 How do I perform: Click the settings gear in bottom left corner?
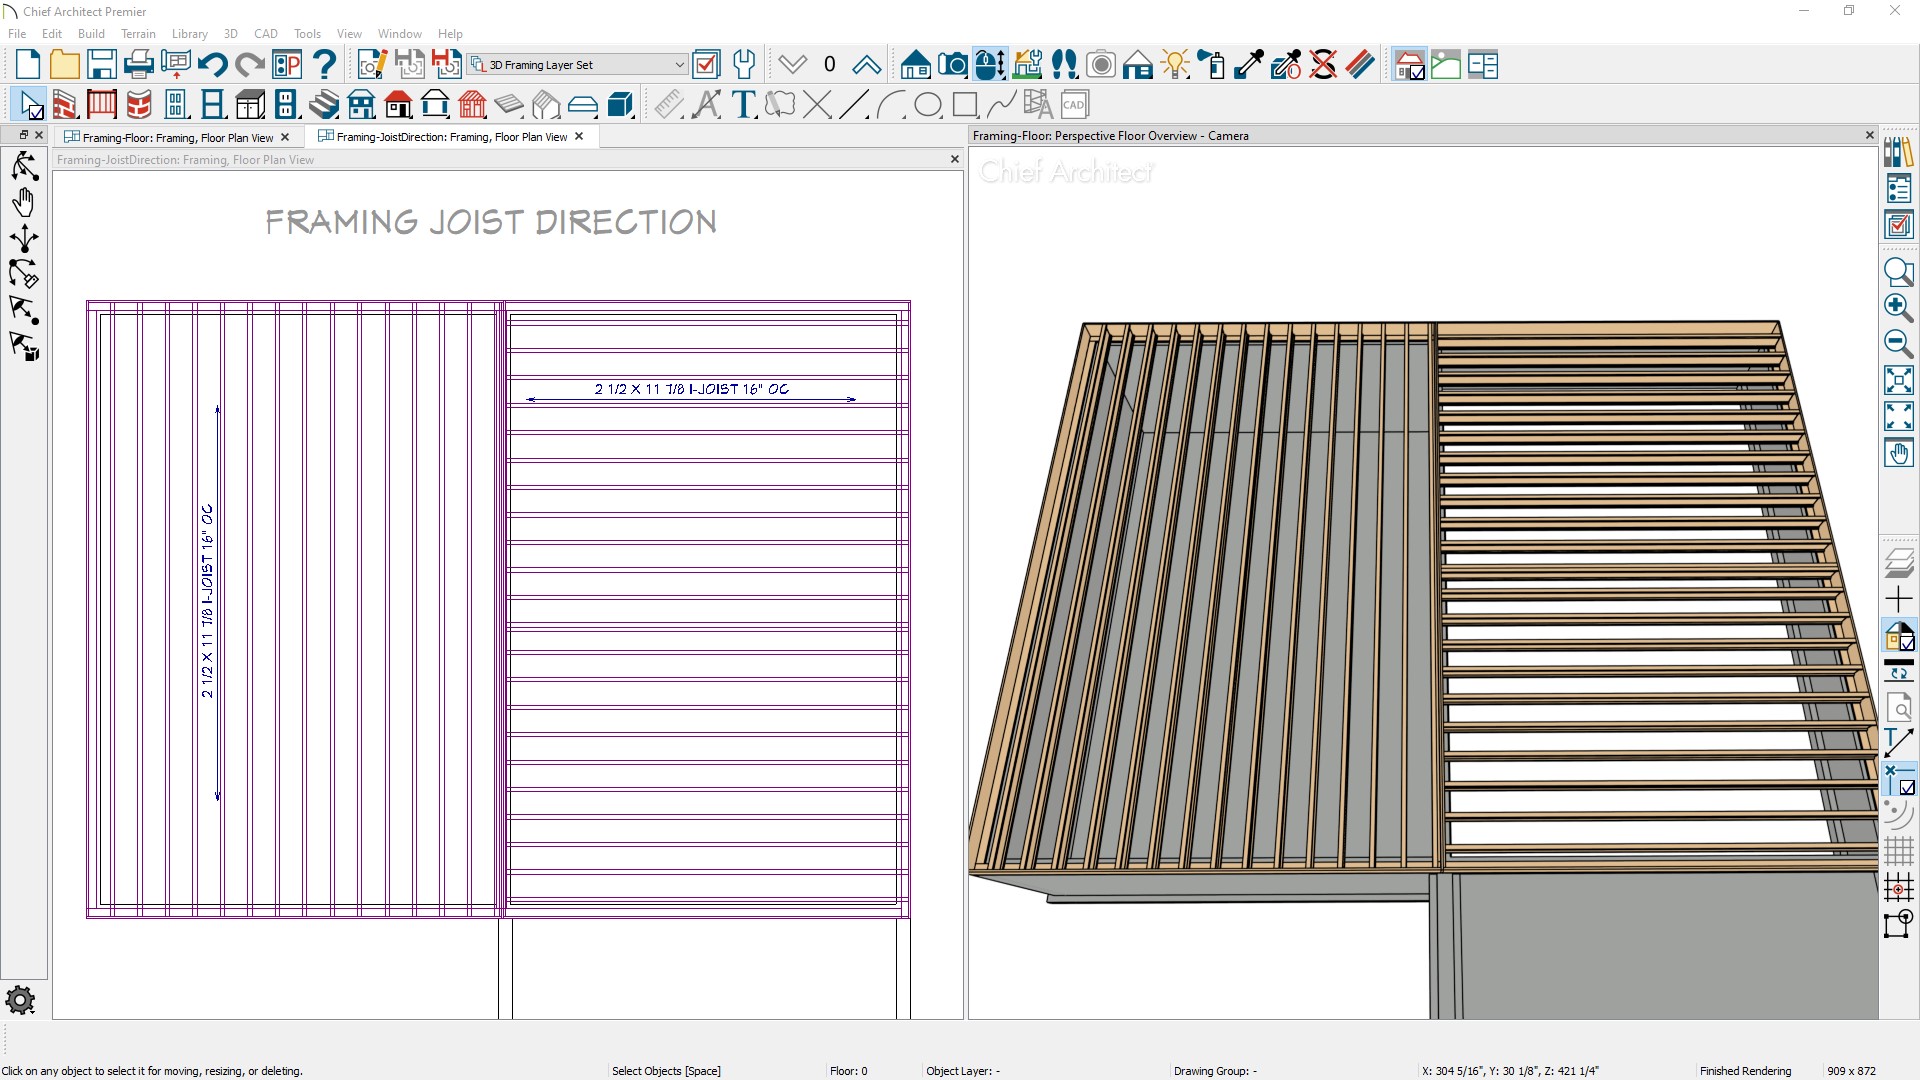click(x=20, y=1000)
